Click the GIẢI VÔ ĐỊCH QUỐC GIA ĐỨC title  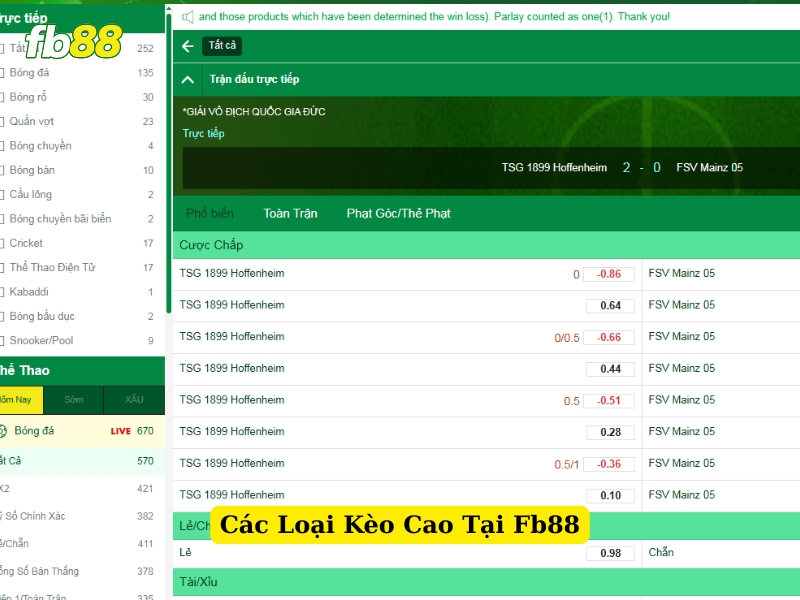254,112
